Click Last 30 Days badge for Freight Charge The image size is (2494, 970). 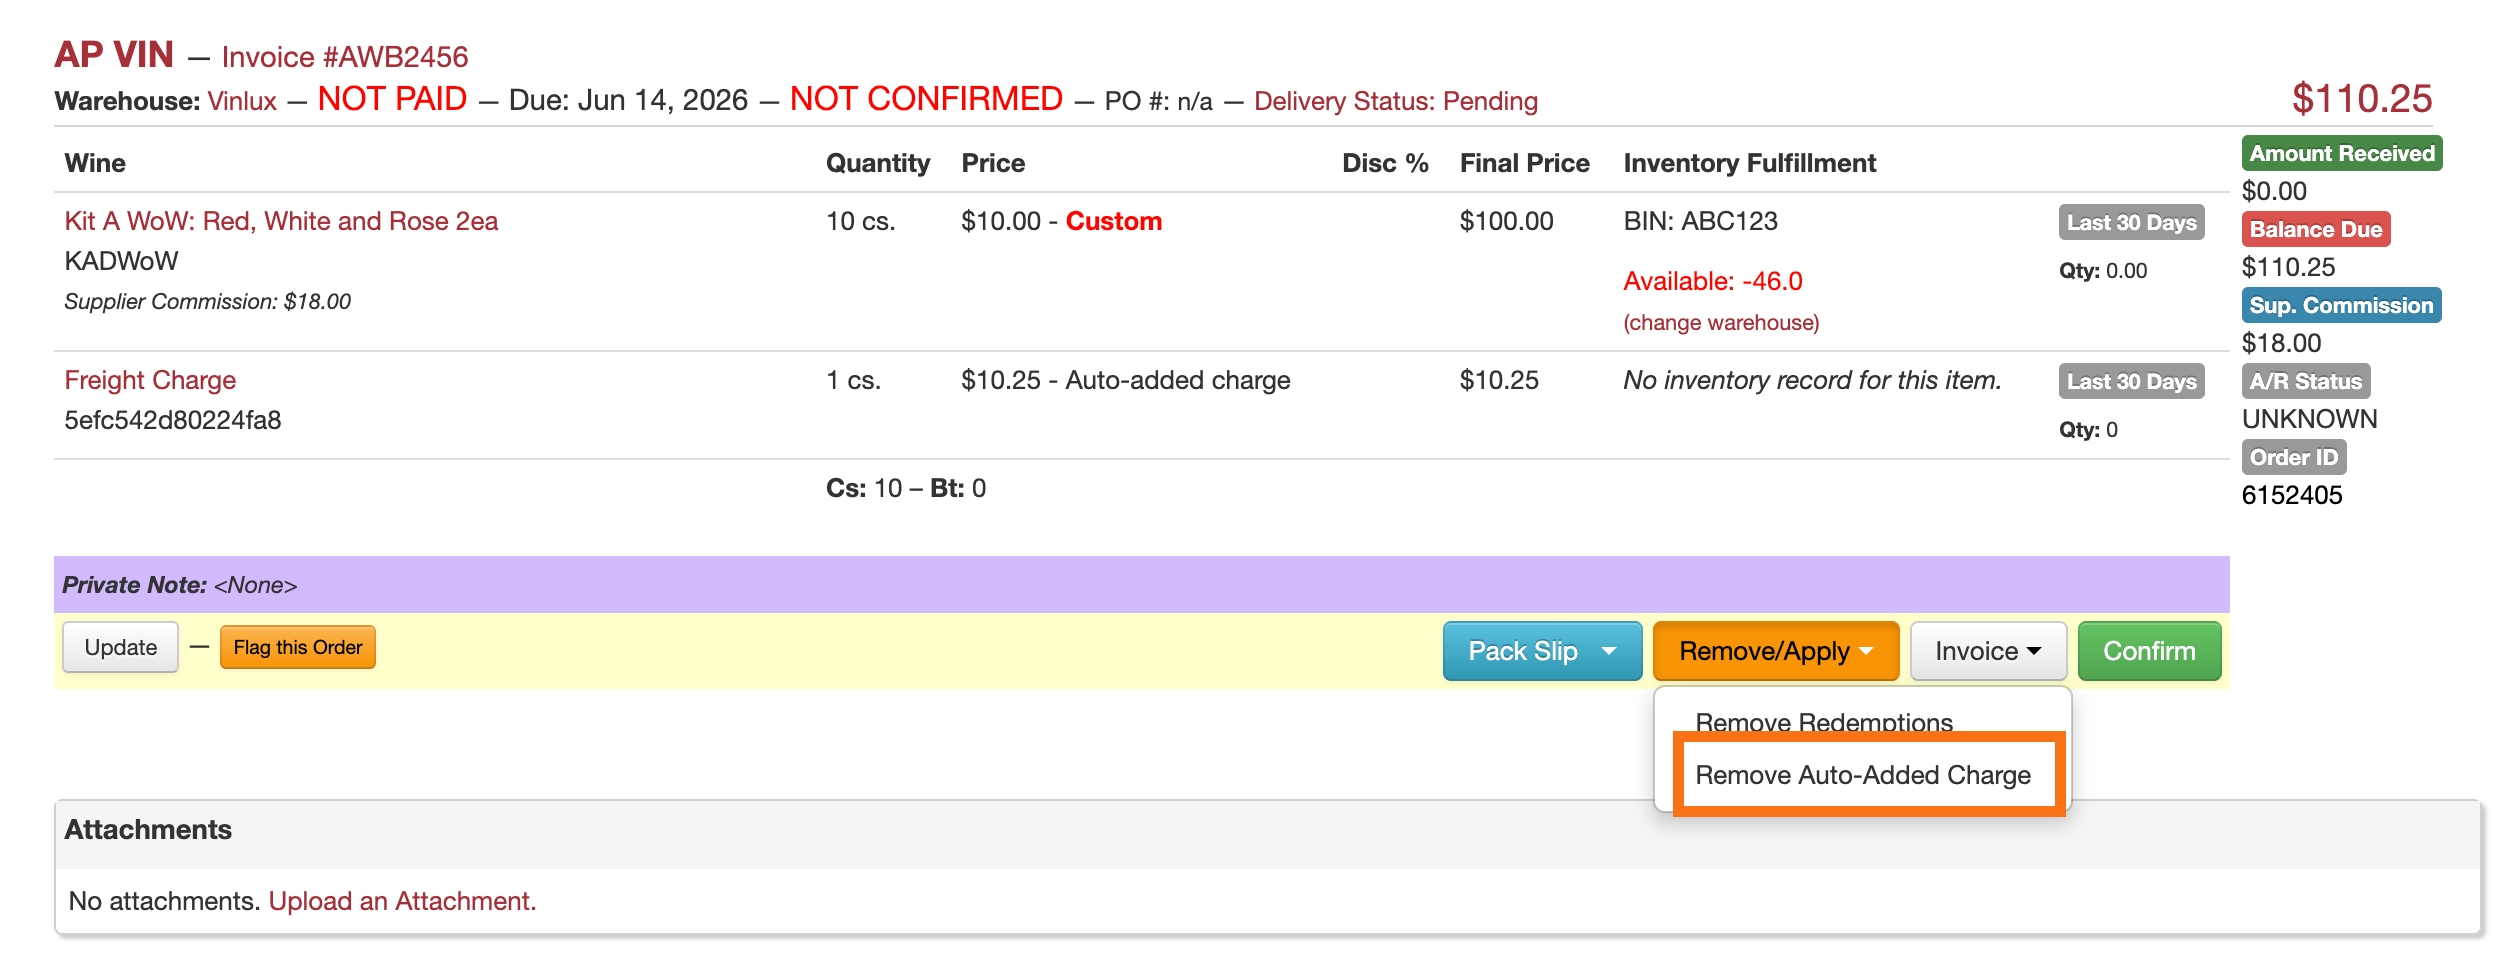(2132, 381)
